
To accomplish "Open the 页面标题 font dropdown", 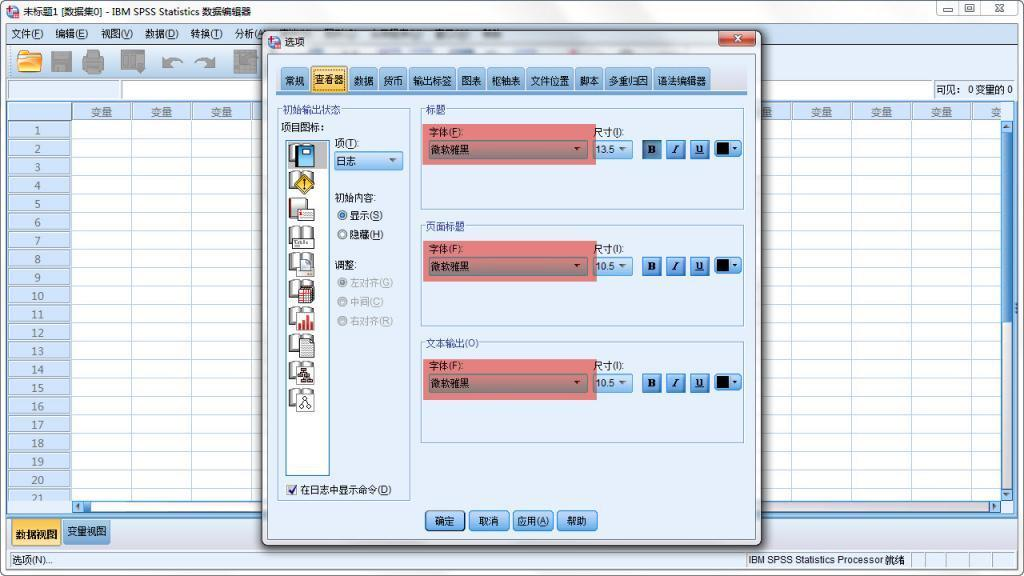I will coord(507,266).
